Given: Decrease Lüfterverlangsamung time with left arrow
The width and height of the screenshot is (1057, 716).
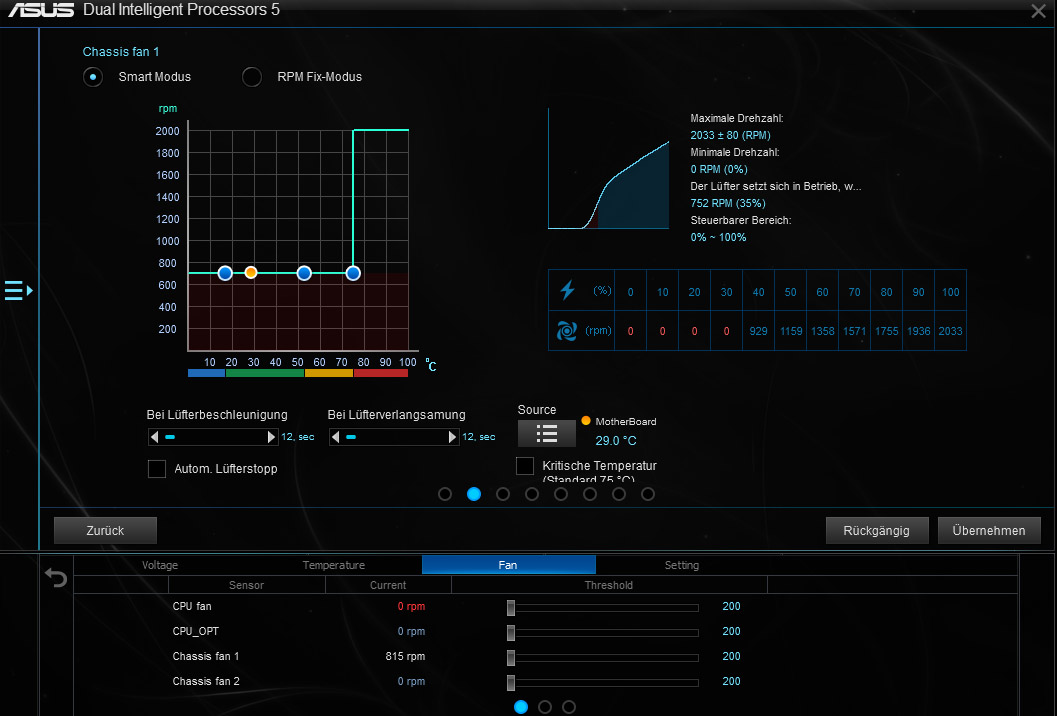Looking at the screenshot, I should (335, 437).
